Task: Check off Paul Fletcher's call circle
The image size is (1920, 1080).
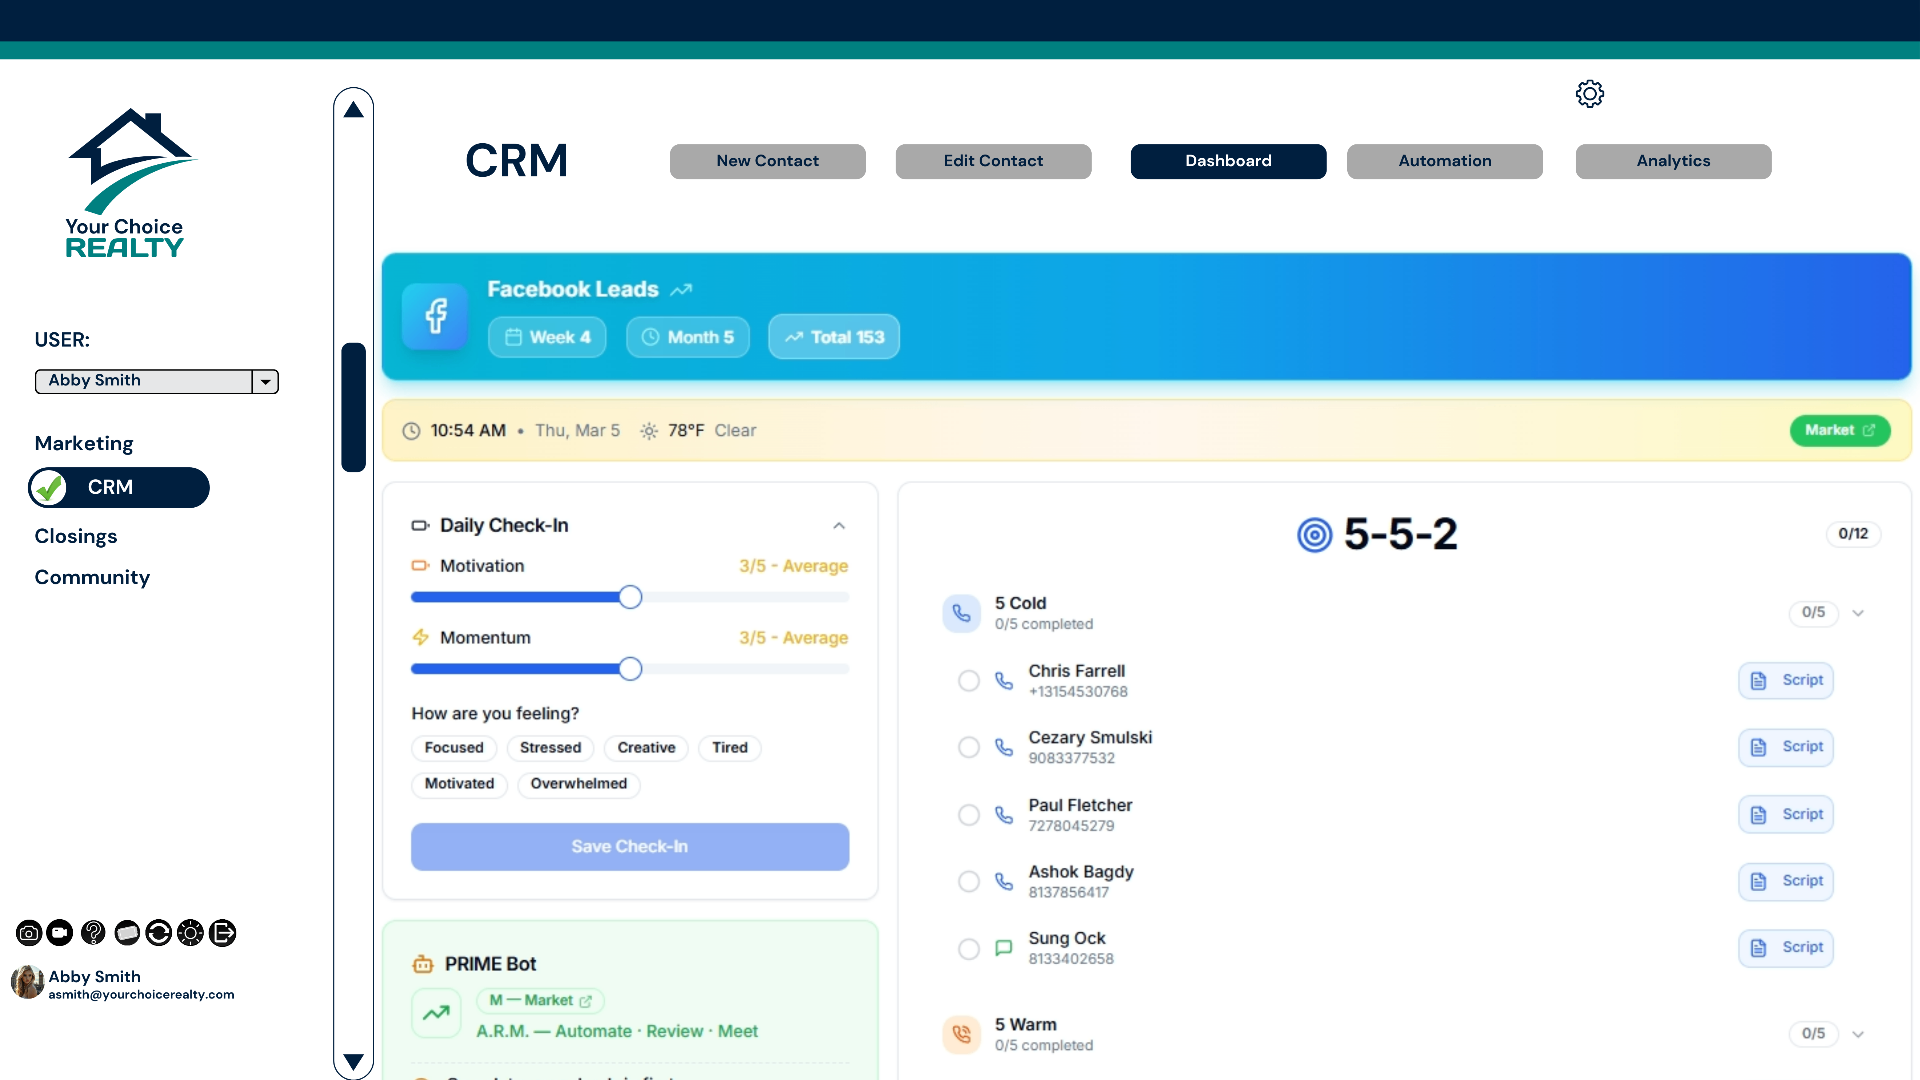Action: tap(969, 815)
